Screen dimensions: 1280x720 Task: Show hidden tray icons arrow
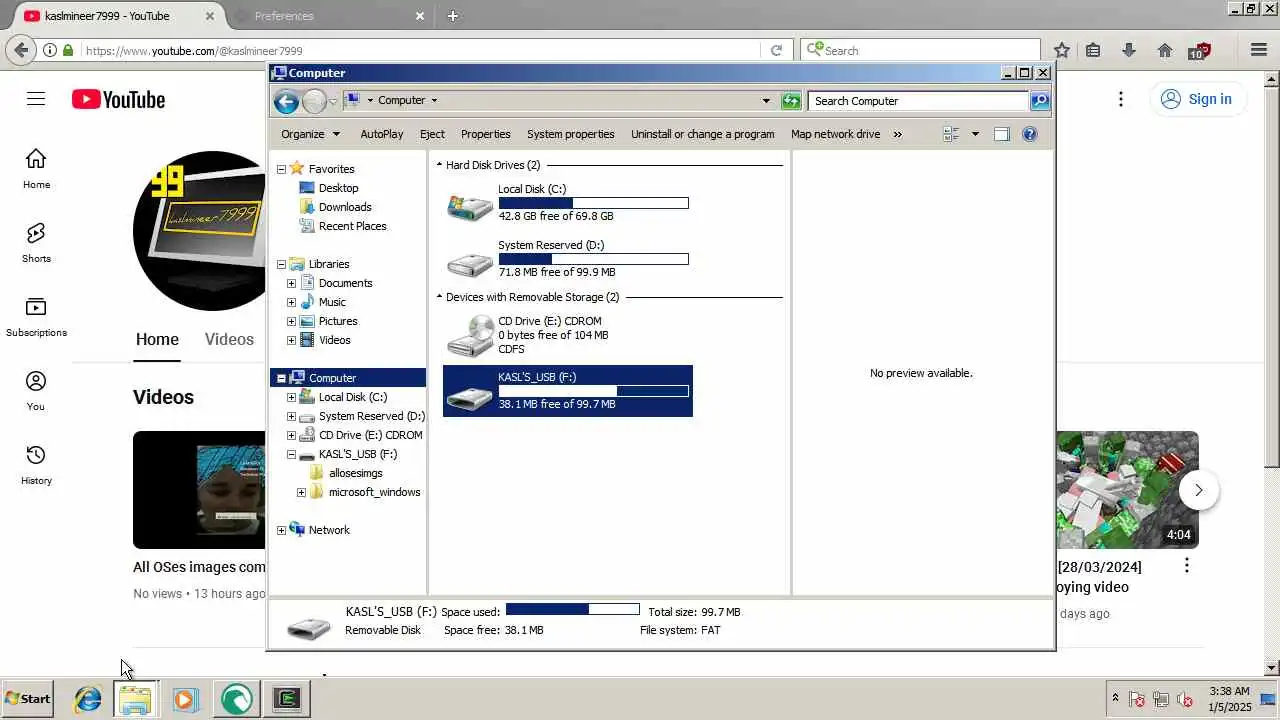click(1115, 698)
